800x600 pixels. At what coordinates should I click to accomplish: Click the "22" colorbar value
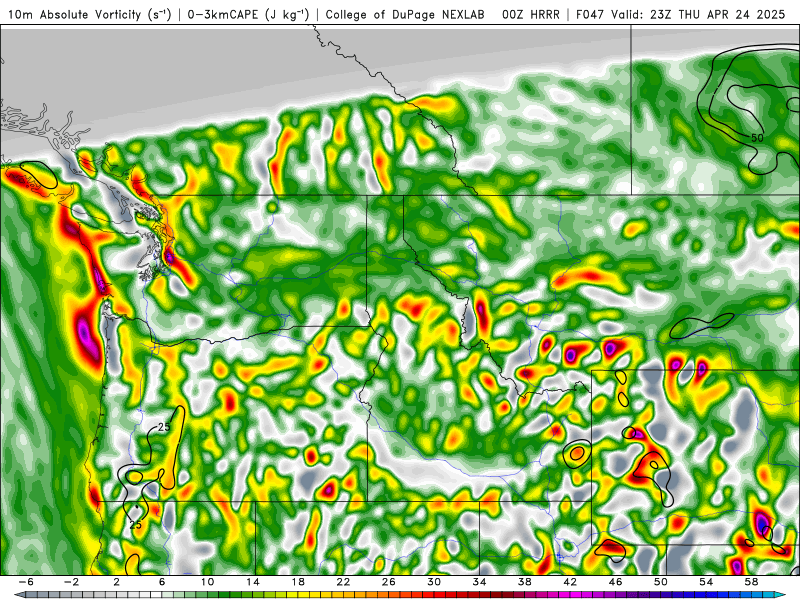point(343,582)
